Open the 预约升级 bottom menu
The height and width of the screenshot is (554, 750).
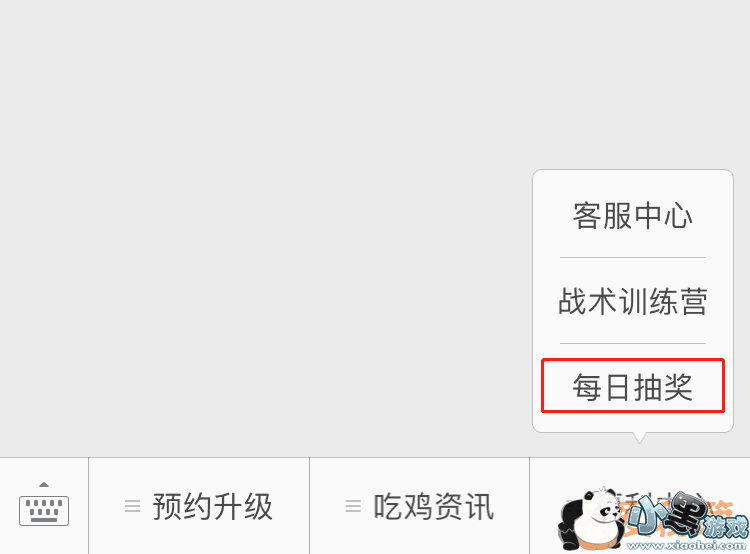199,506
